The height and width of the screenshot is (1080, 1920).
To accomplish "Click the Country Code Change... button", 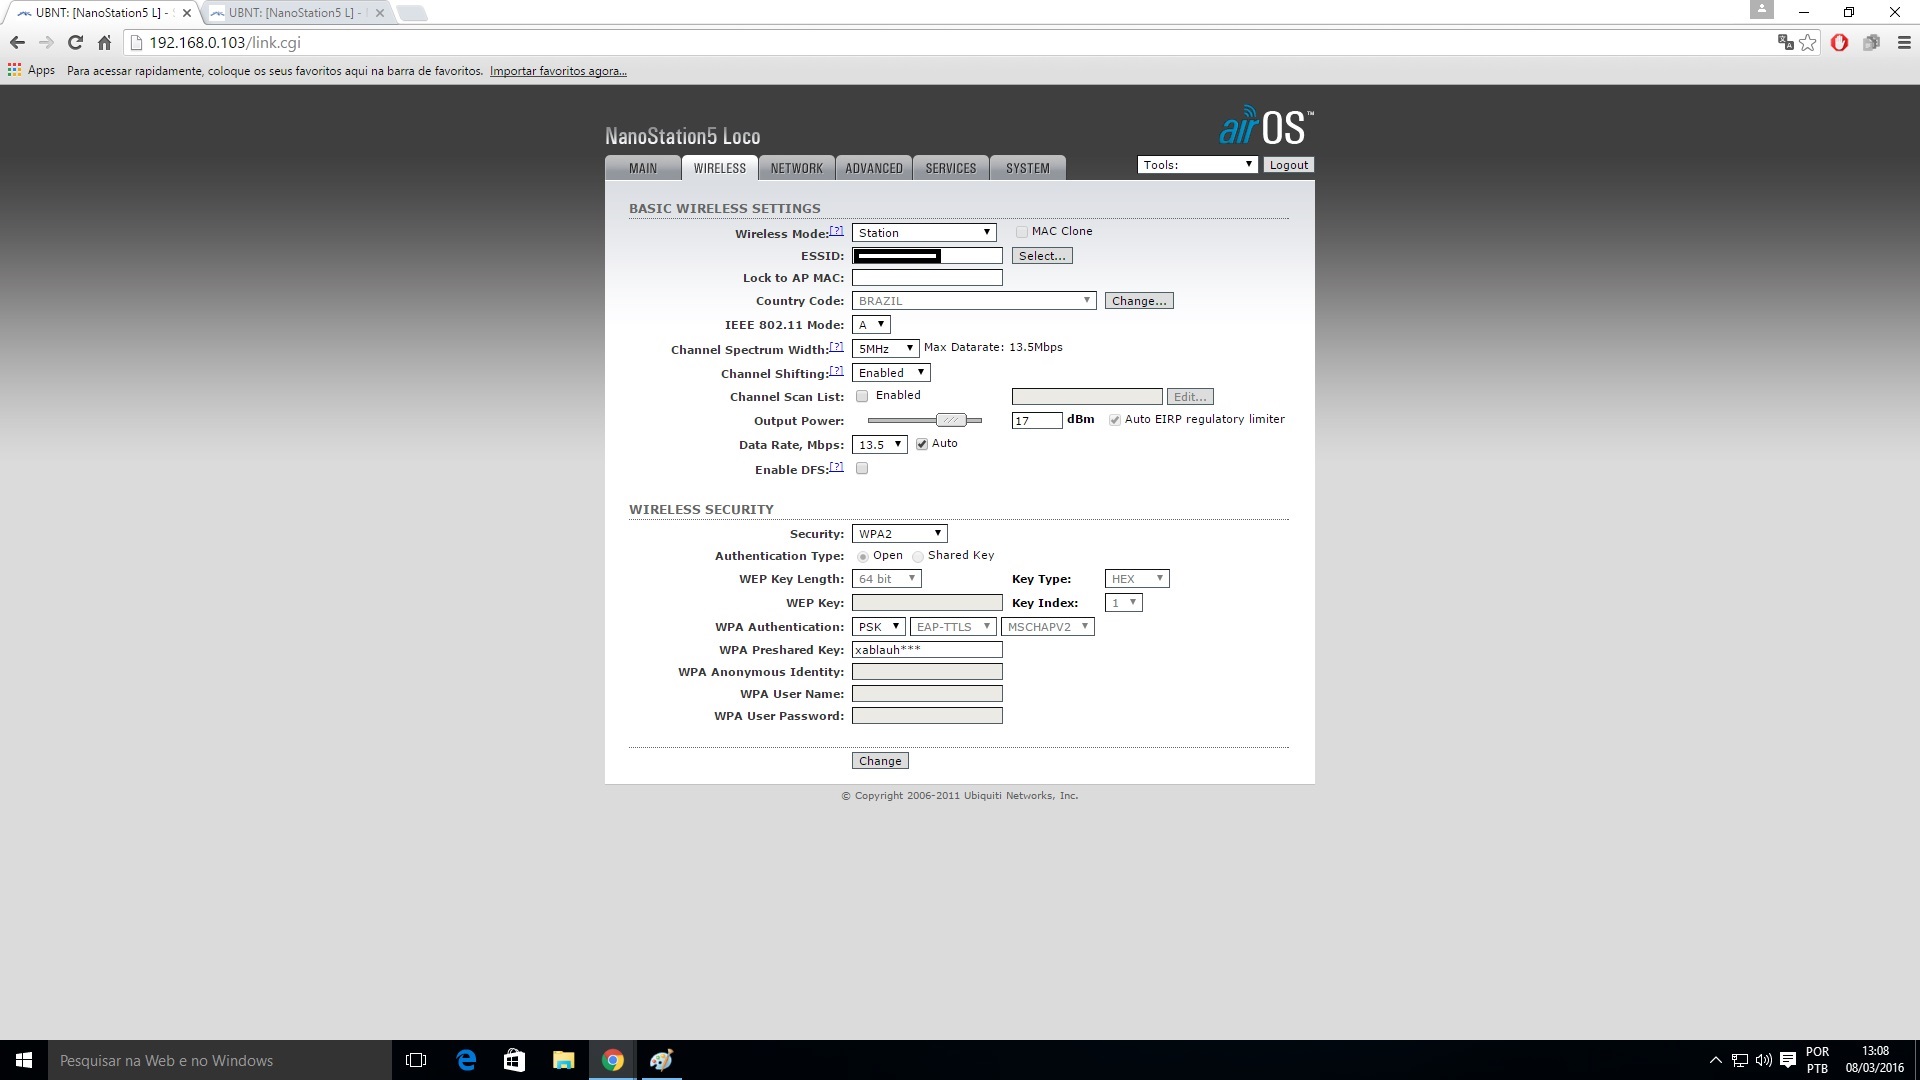I will coord(1139,300).
